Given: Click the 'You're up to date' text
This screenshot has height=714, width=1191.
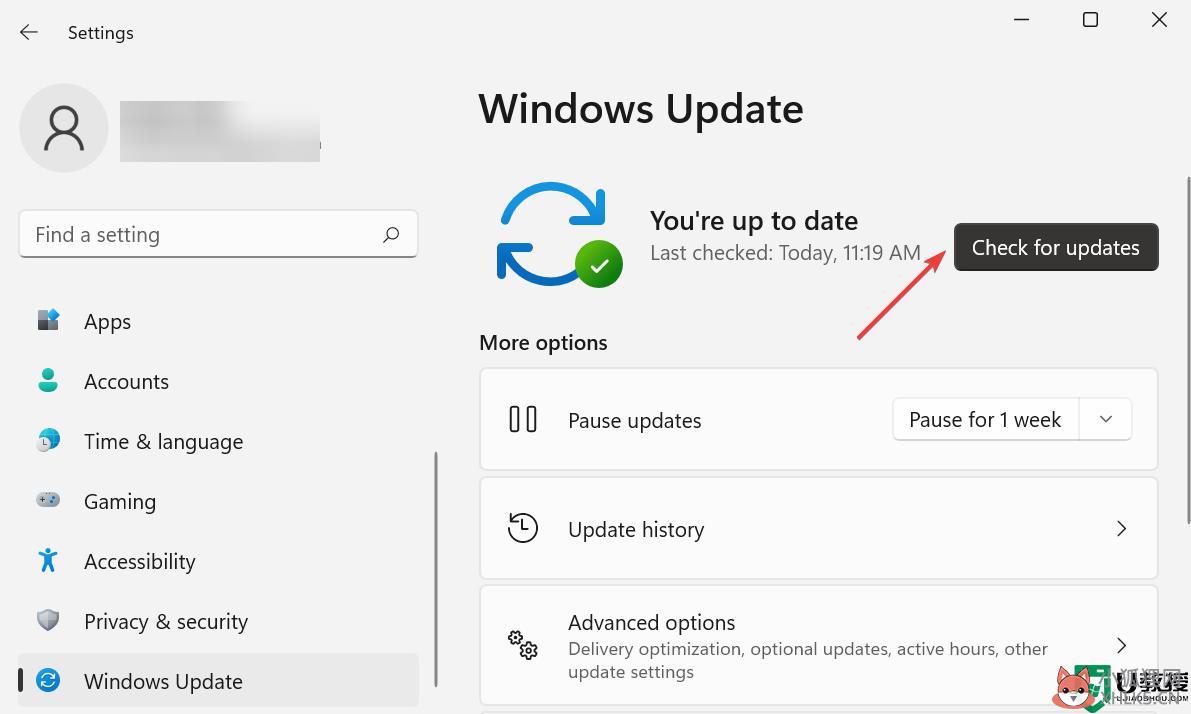Looking at the screenshot, I should point(753,221).
